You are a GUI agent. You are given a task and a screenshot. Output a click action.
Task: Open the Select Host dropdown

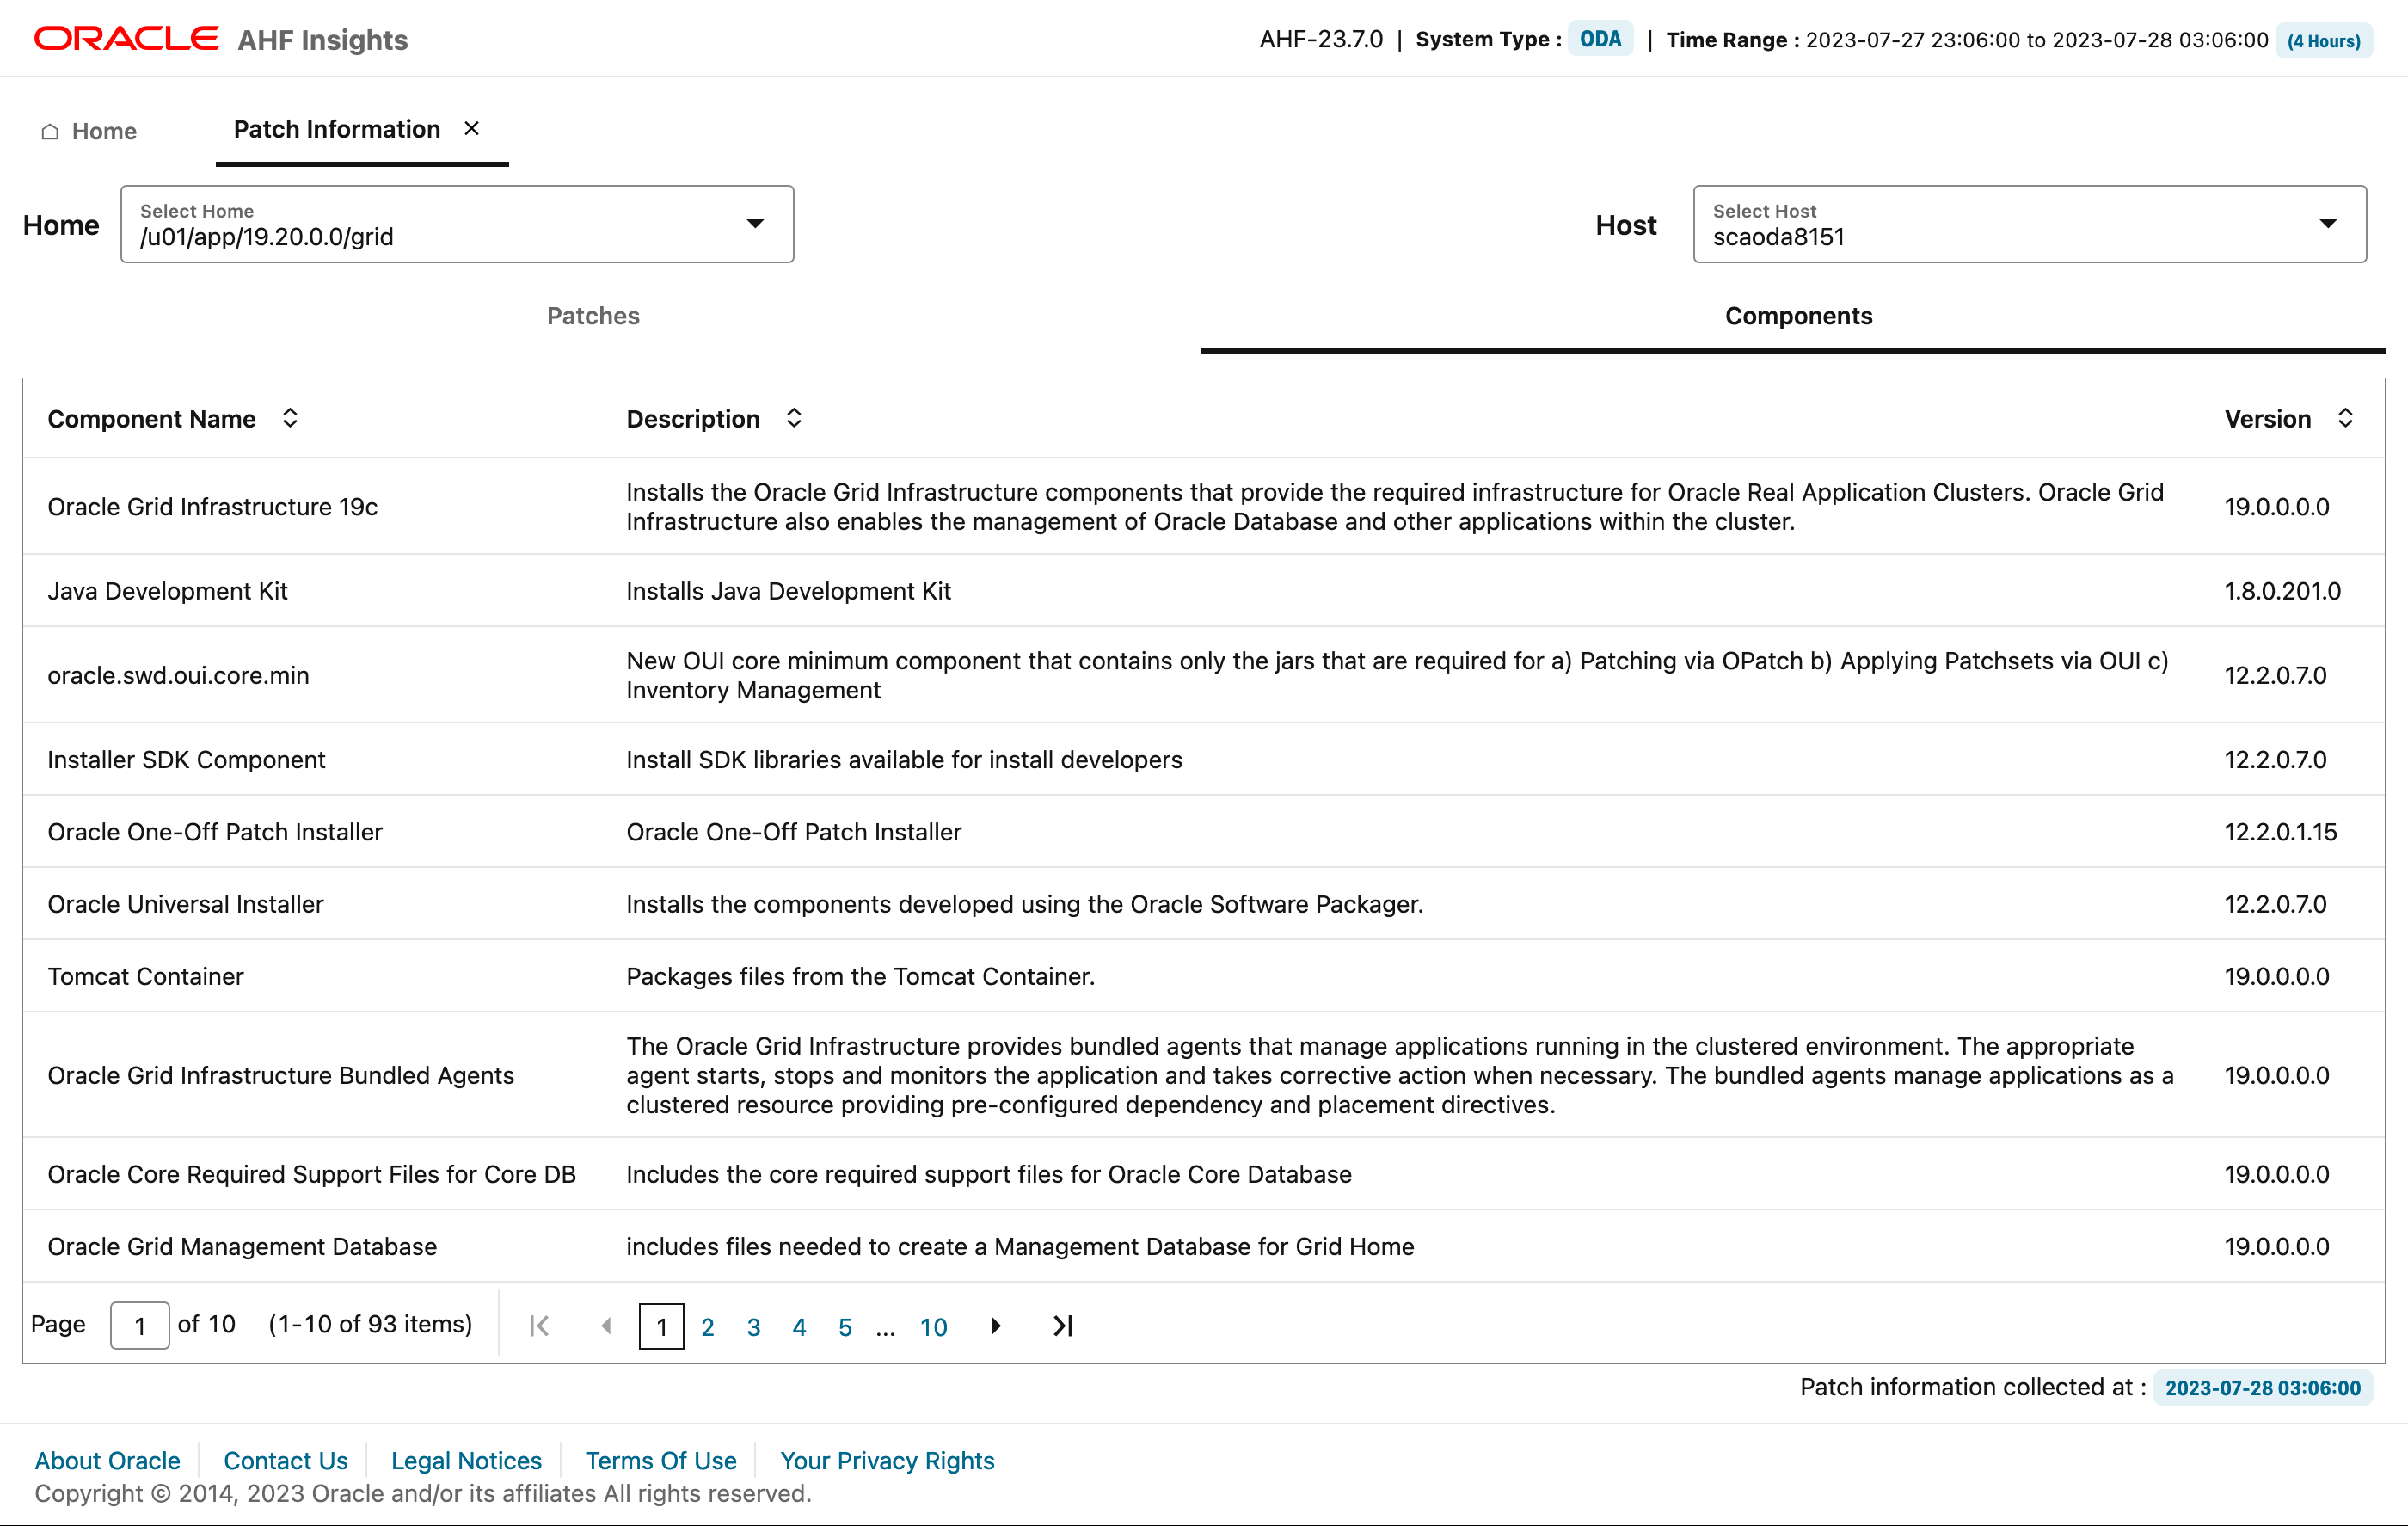point(2029,224)
